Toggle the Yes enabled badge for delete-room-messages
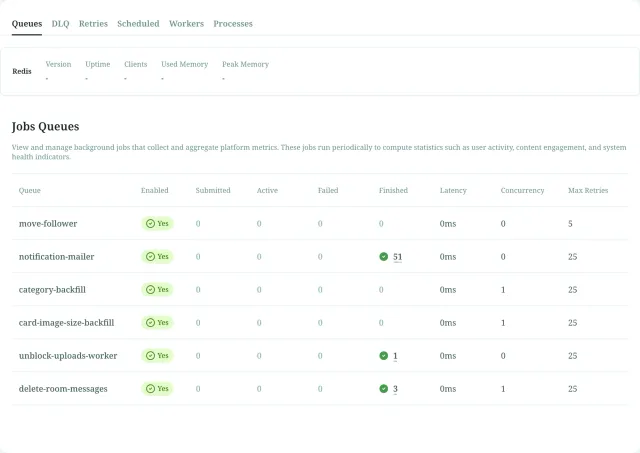This screenshot has height=453, width=640. (x=157, y=389)
